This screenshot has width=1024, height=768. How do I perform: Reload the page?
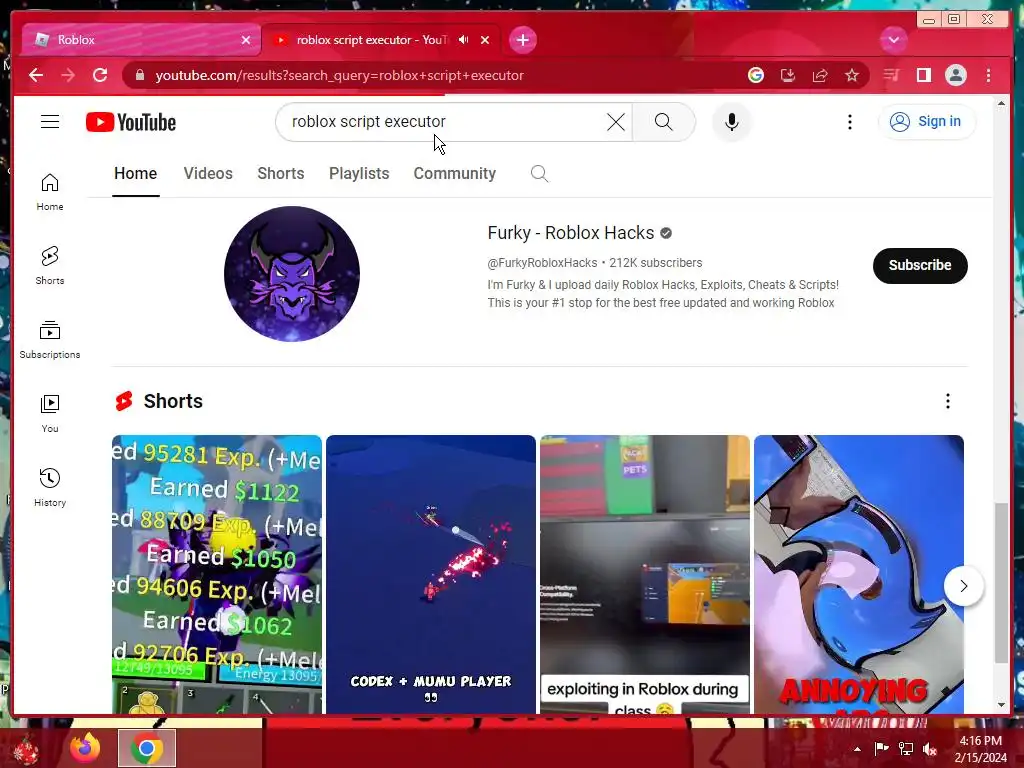[x=100, y=75]
